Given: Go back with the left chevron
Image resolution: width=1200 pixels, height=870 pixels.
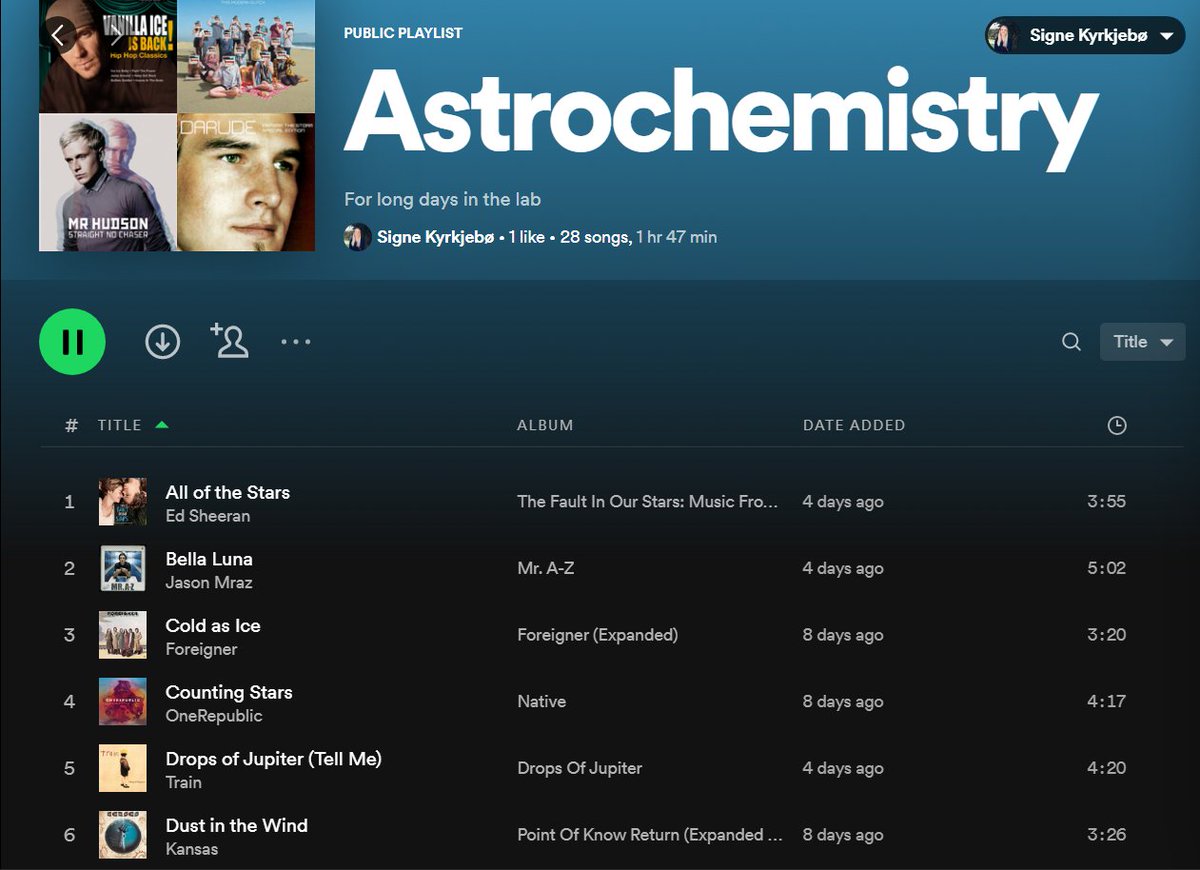Looking at the screenshot, I should (57, 36).
